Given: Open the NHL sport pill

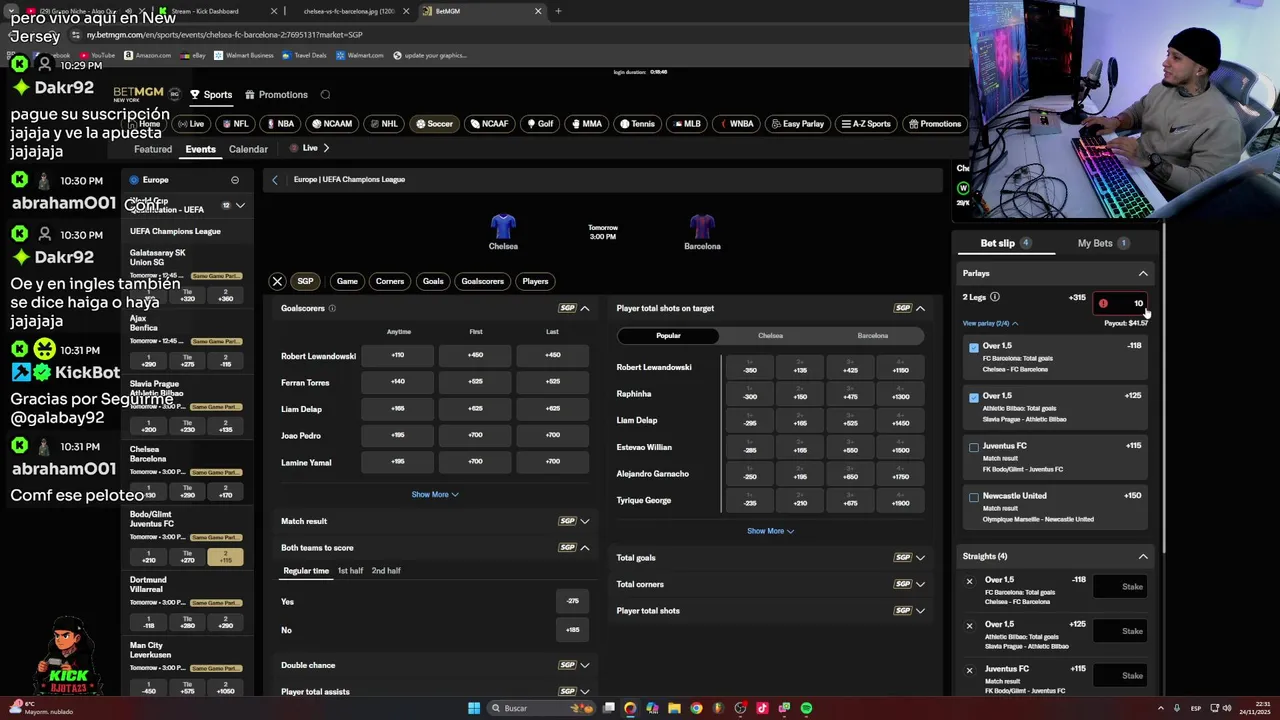Looking at the screenshot, I should 383,124.
